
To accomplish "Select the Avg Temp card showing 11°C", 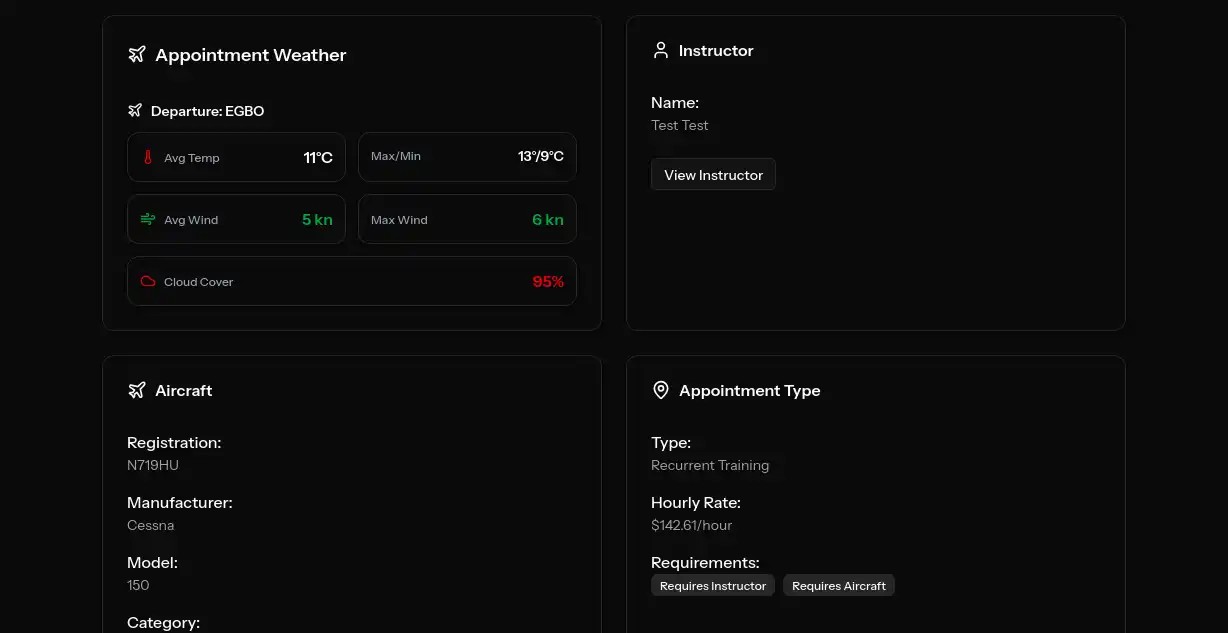I will click(x=236, y=157).
